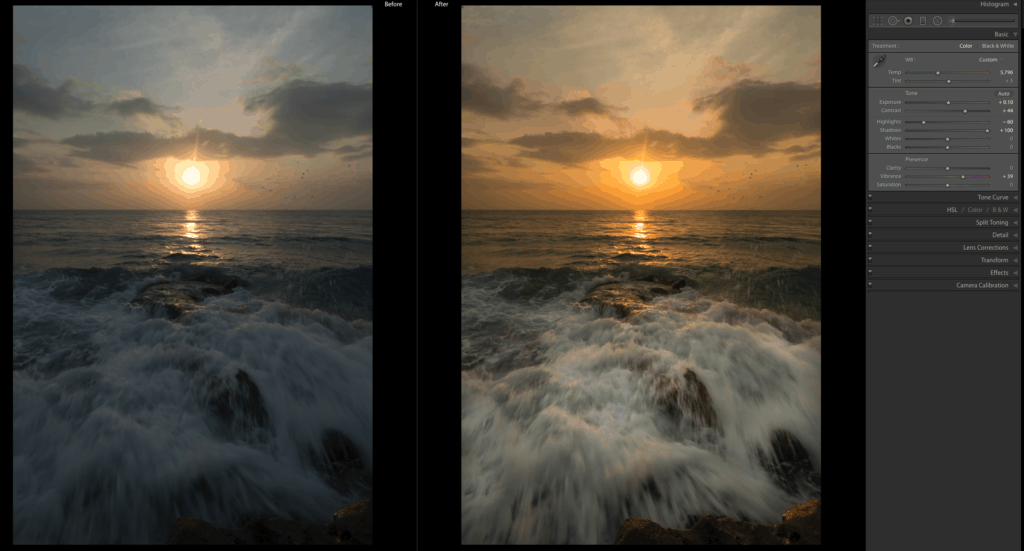The height and width of the screenshot is (551, 1024).
Task: Expand the Effects panel
Action: (x=1015, y=272)
